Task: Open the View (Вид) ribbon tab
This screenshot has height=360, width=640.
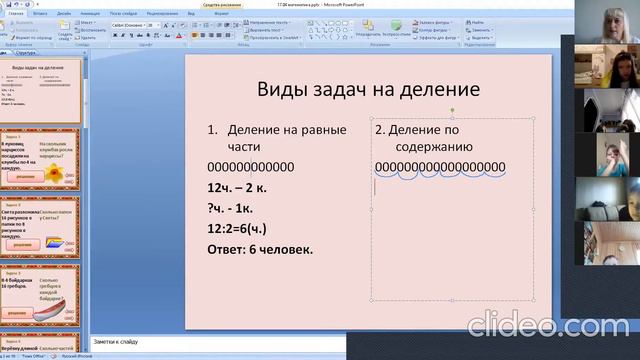Action: tap(191, 13)
